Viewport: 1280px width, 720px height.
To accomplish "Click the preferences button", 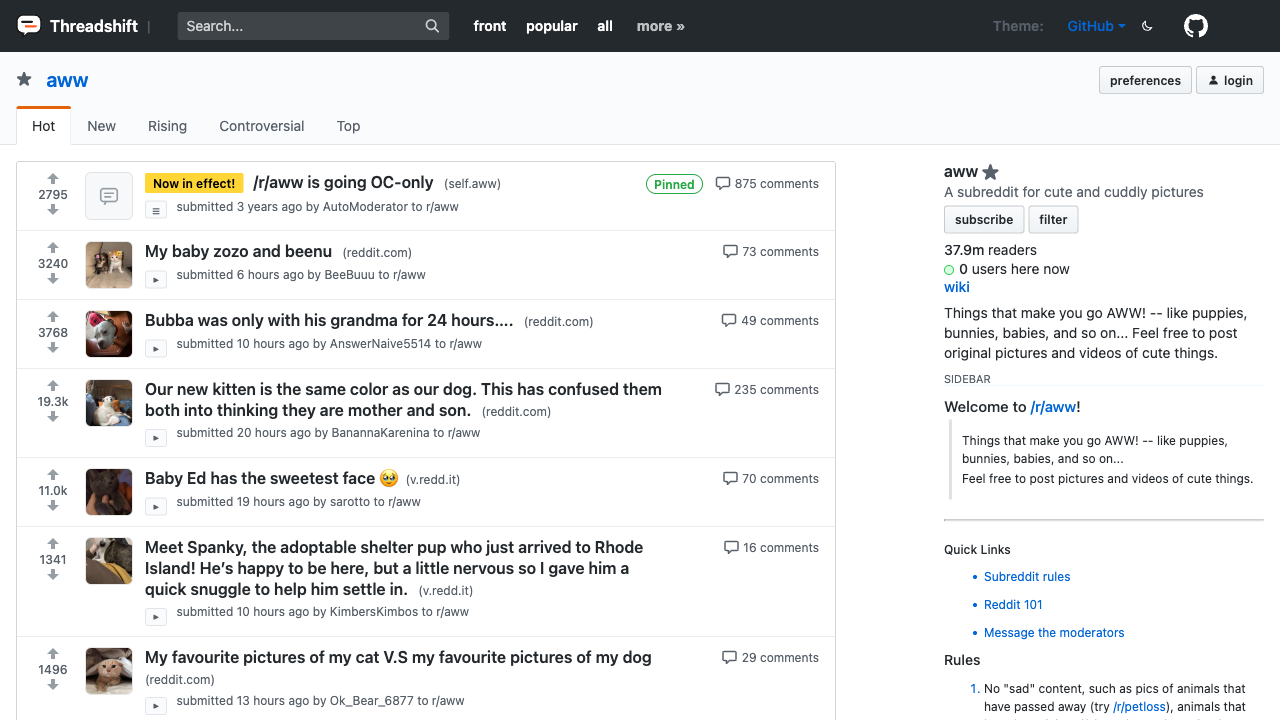I will 1145,81.
